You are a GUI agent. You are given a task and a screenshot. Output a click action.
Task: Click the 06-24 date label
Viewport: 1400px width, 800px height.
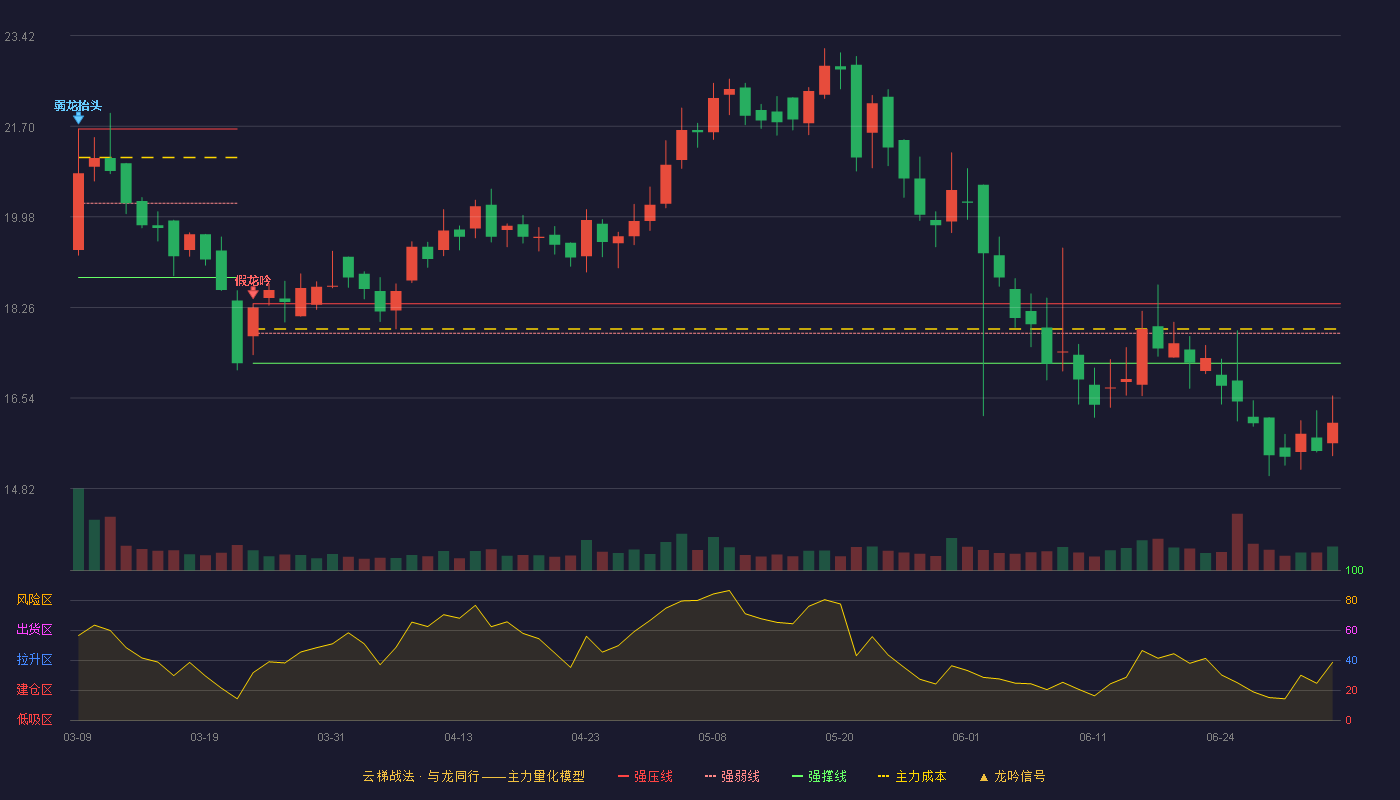(x=1220, y=737)
